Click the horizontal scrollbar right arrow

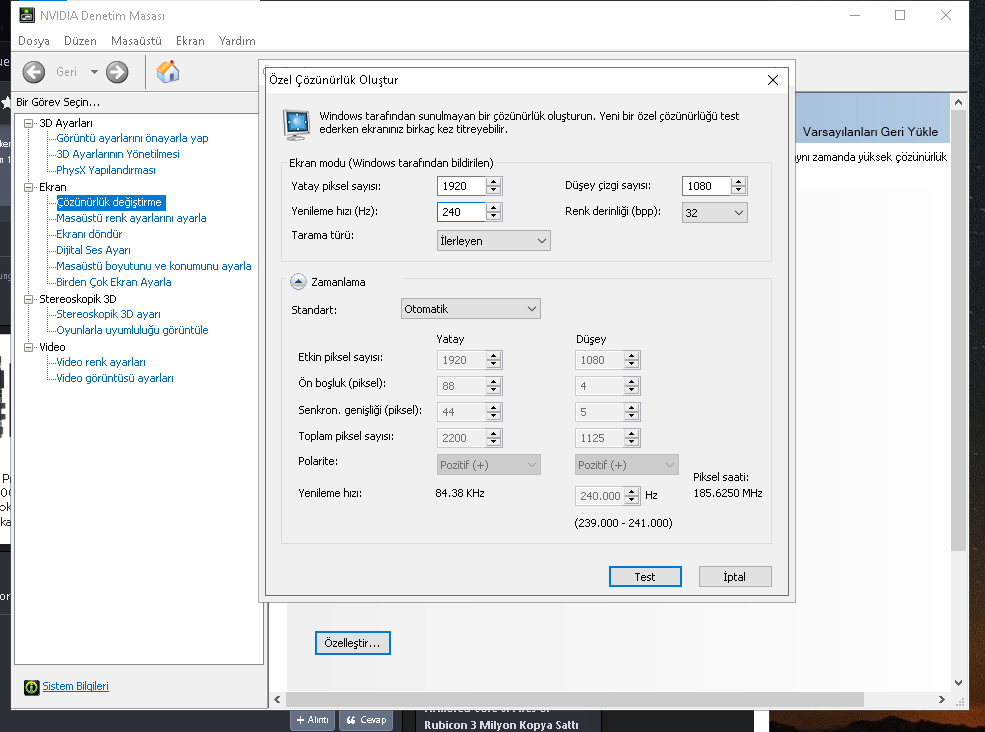[942, 699]
